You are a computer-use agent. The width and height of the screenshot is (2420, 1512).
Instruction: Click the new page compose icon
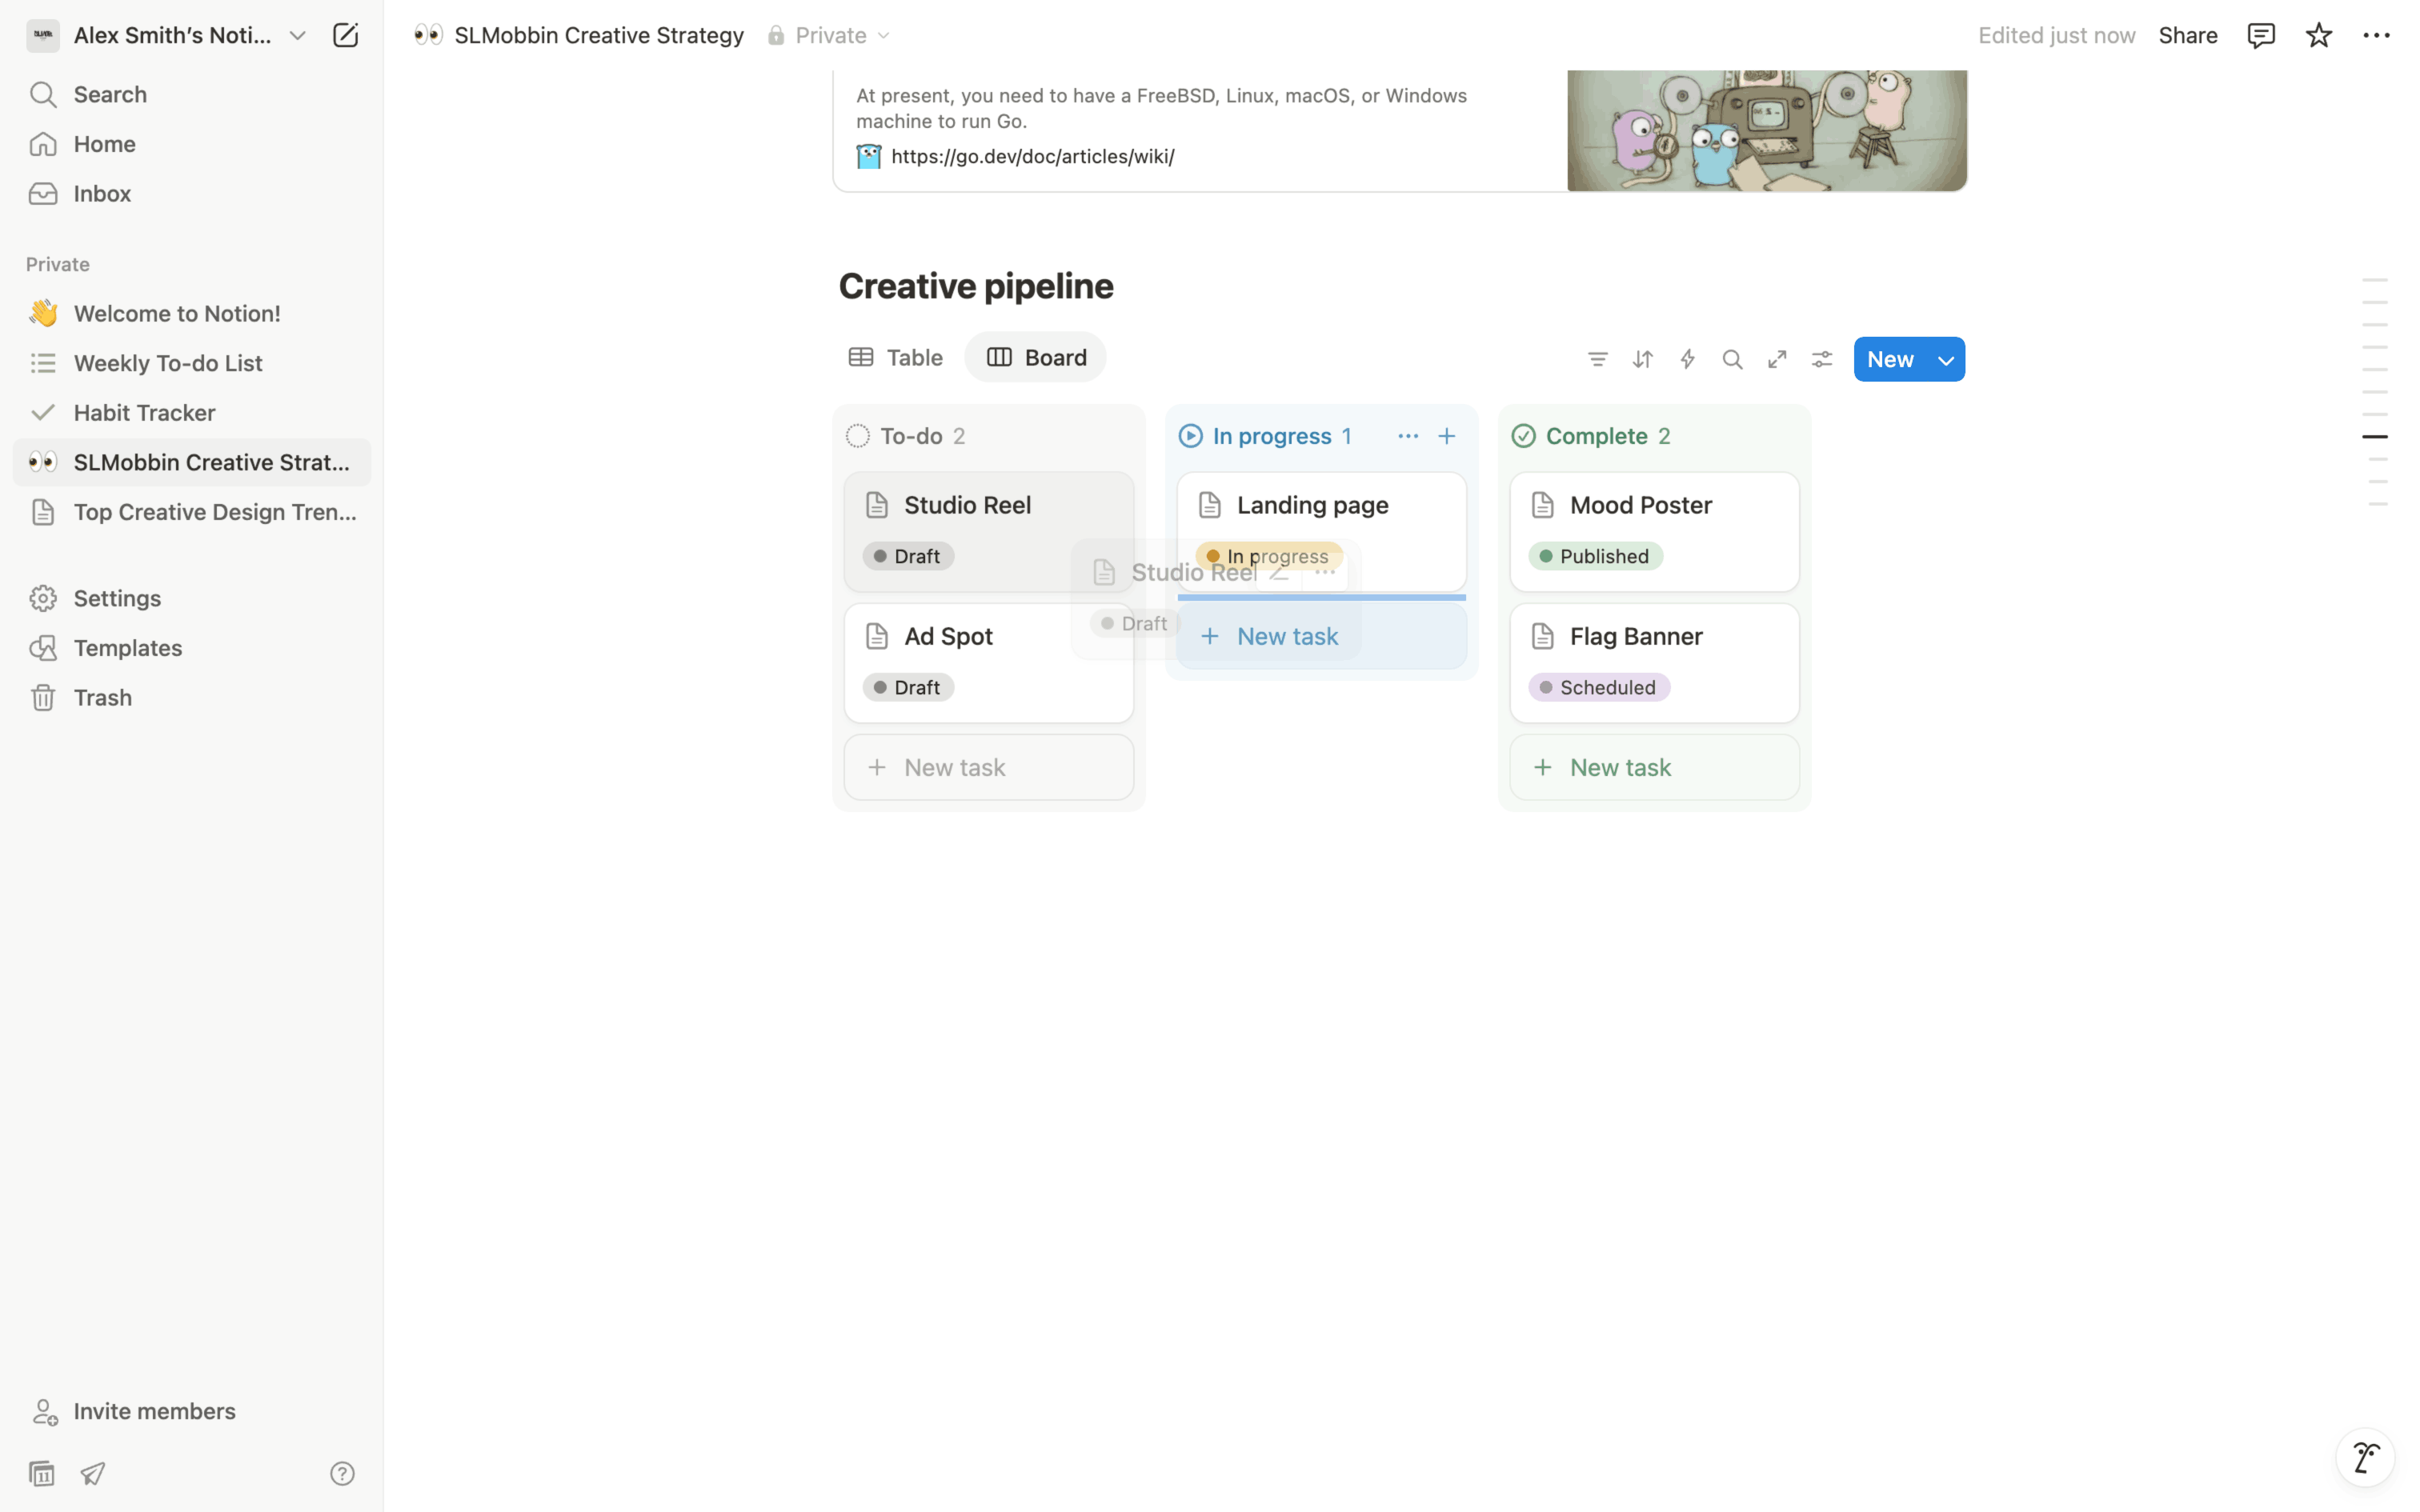click(x=345, y=35)
